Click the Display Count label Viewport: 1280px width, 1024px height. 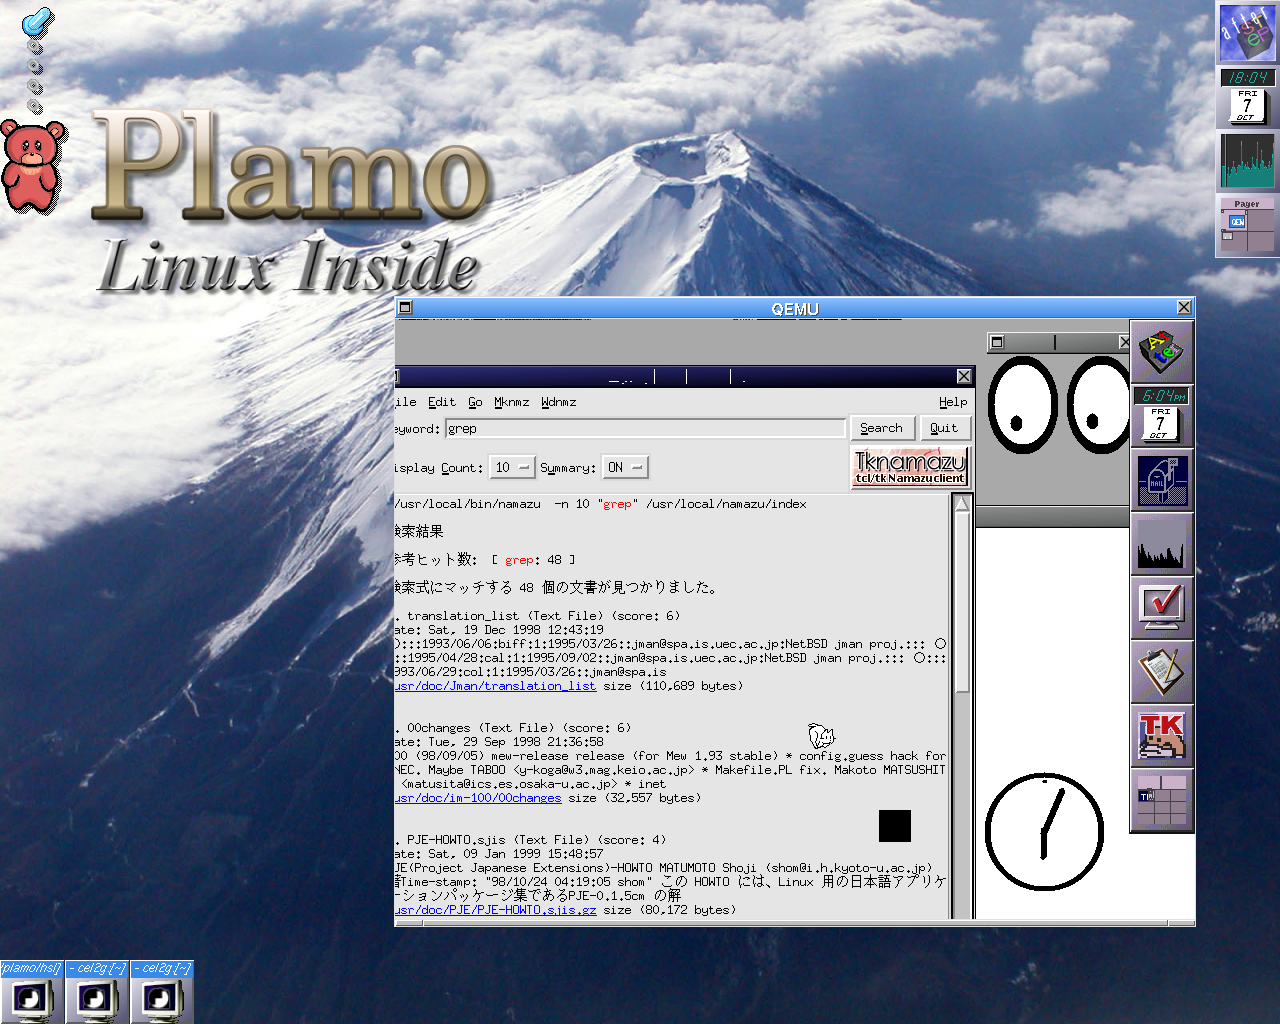[x=440, y=468]
